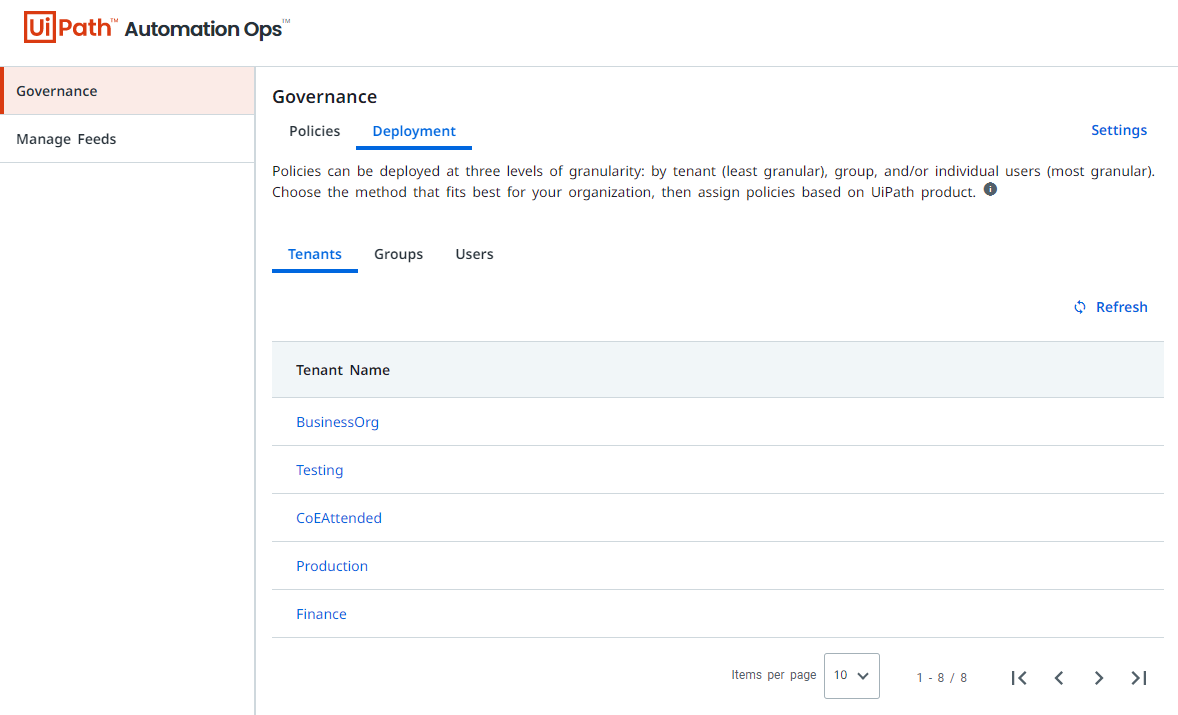Open the BusinessOrg tenant
Image resolution: width=1178 pixels, height=715 pixels.
tap(337, 422)
